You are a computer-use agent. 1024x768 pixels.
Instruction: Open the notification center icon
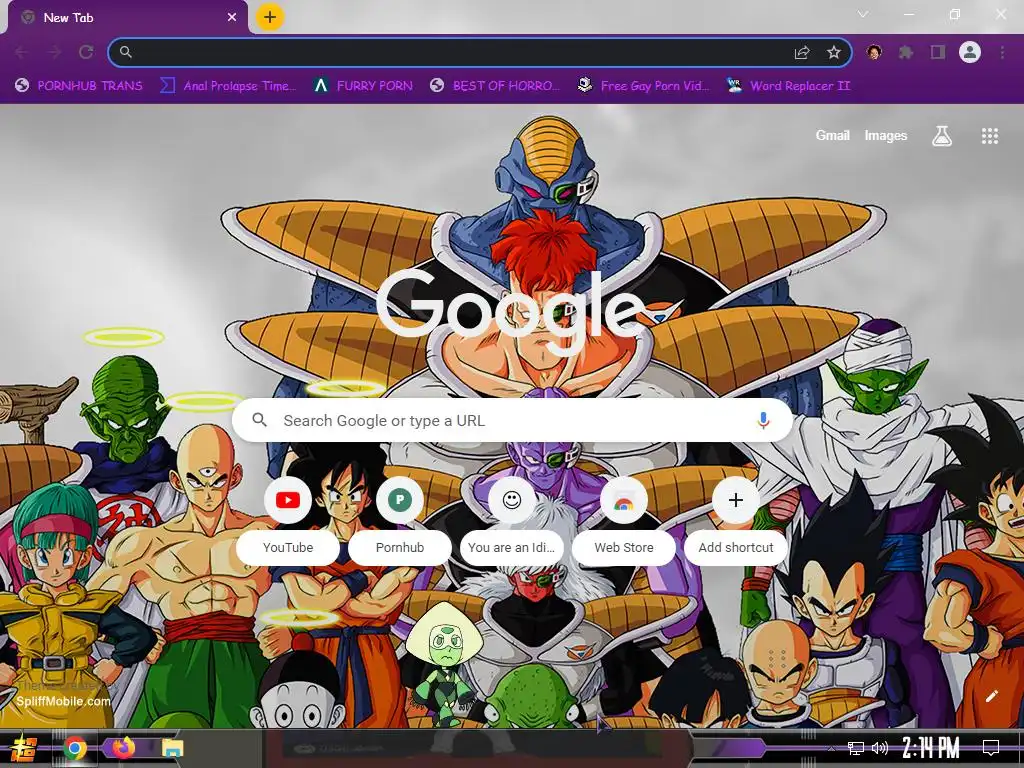coord(991,748)
